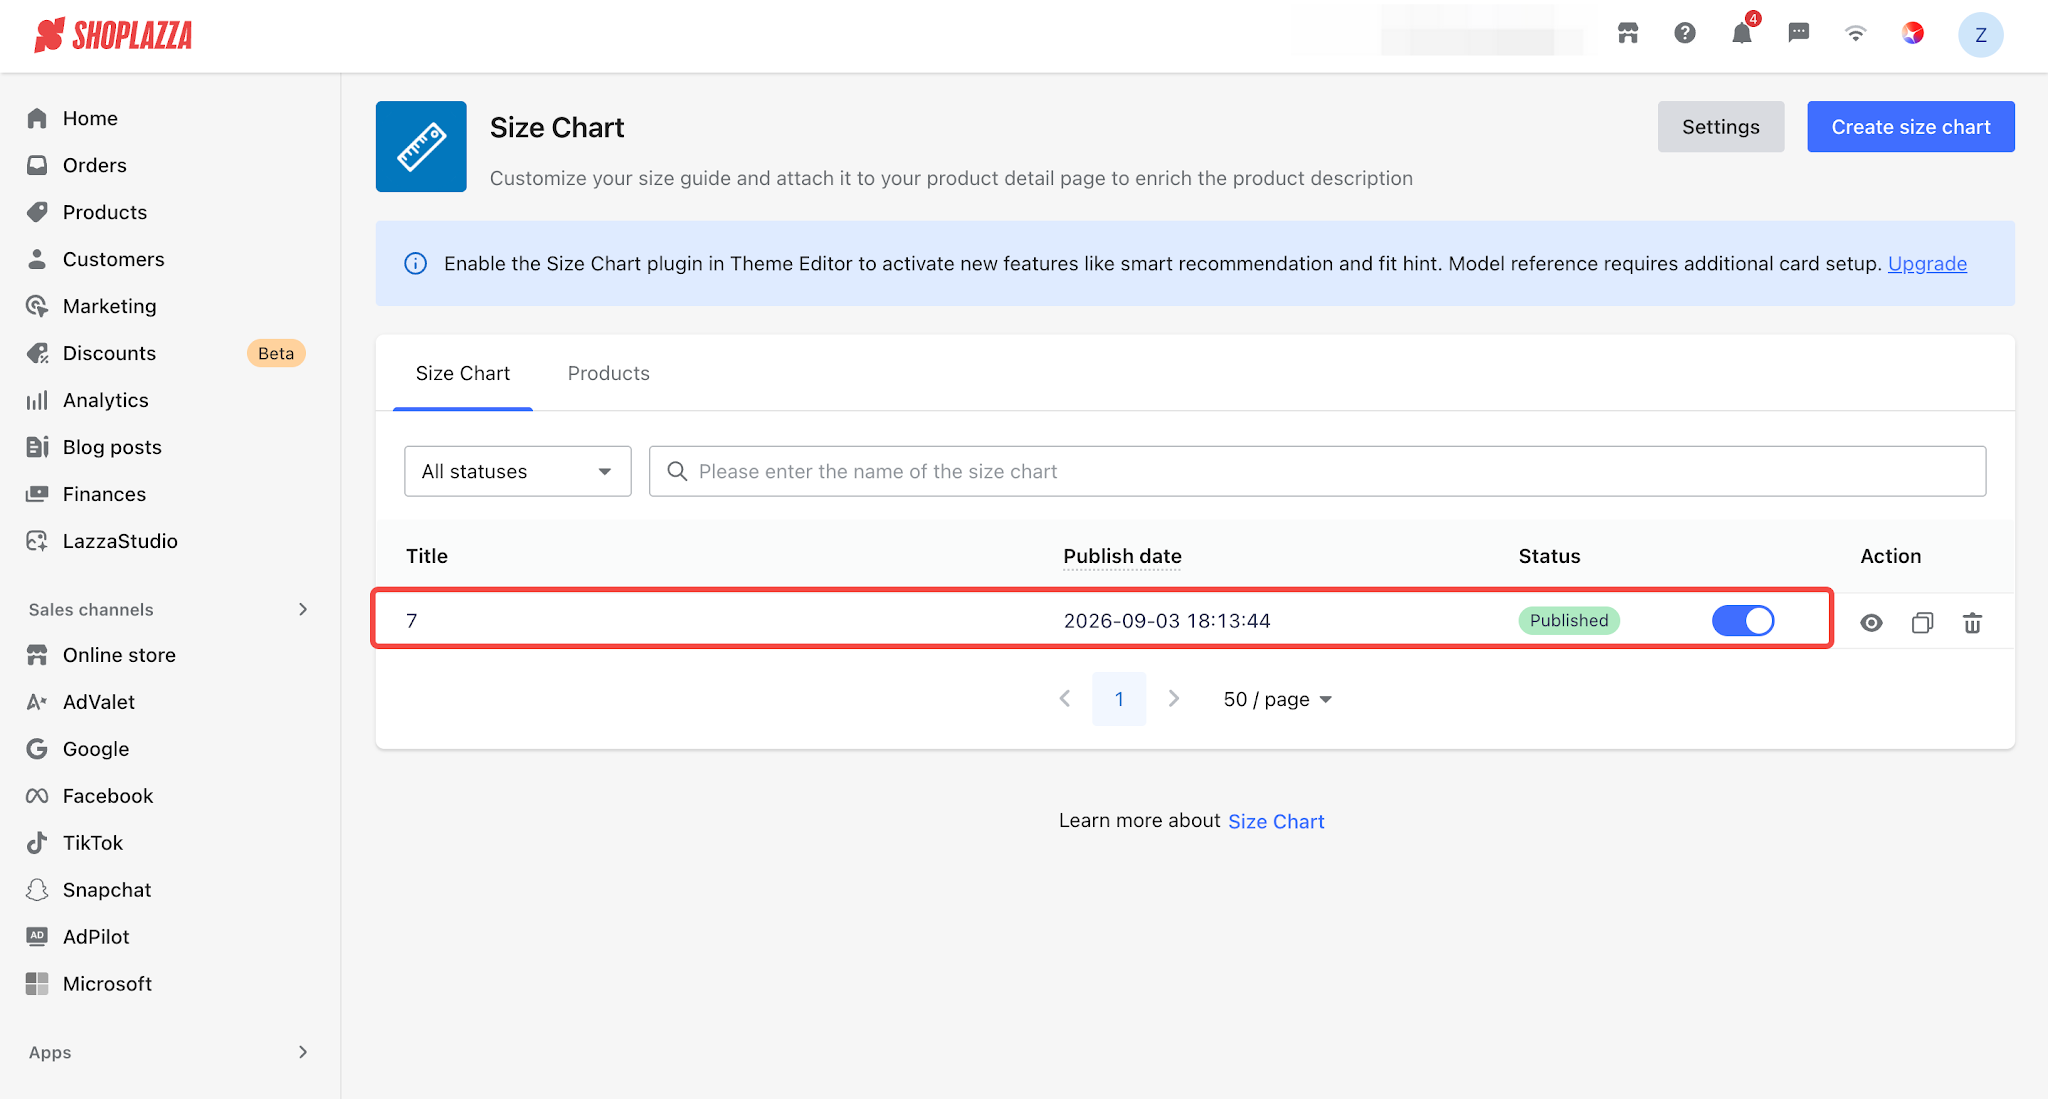This screenshot has width=2048, height=1099.
Task: Click the size chart name search field
Action: [x=1317, y=471]
